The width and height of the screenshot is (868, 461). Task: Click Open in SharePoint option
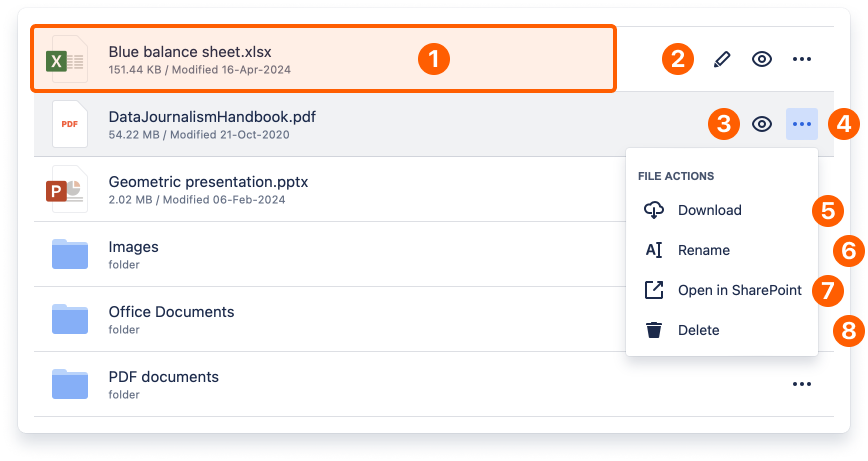[x=739, y=290]
